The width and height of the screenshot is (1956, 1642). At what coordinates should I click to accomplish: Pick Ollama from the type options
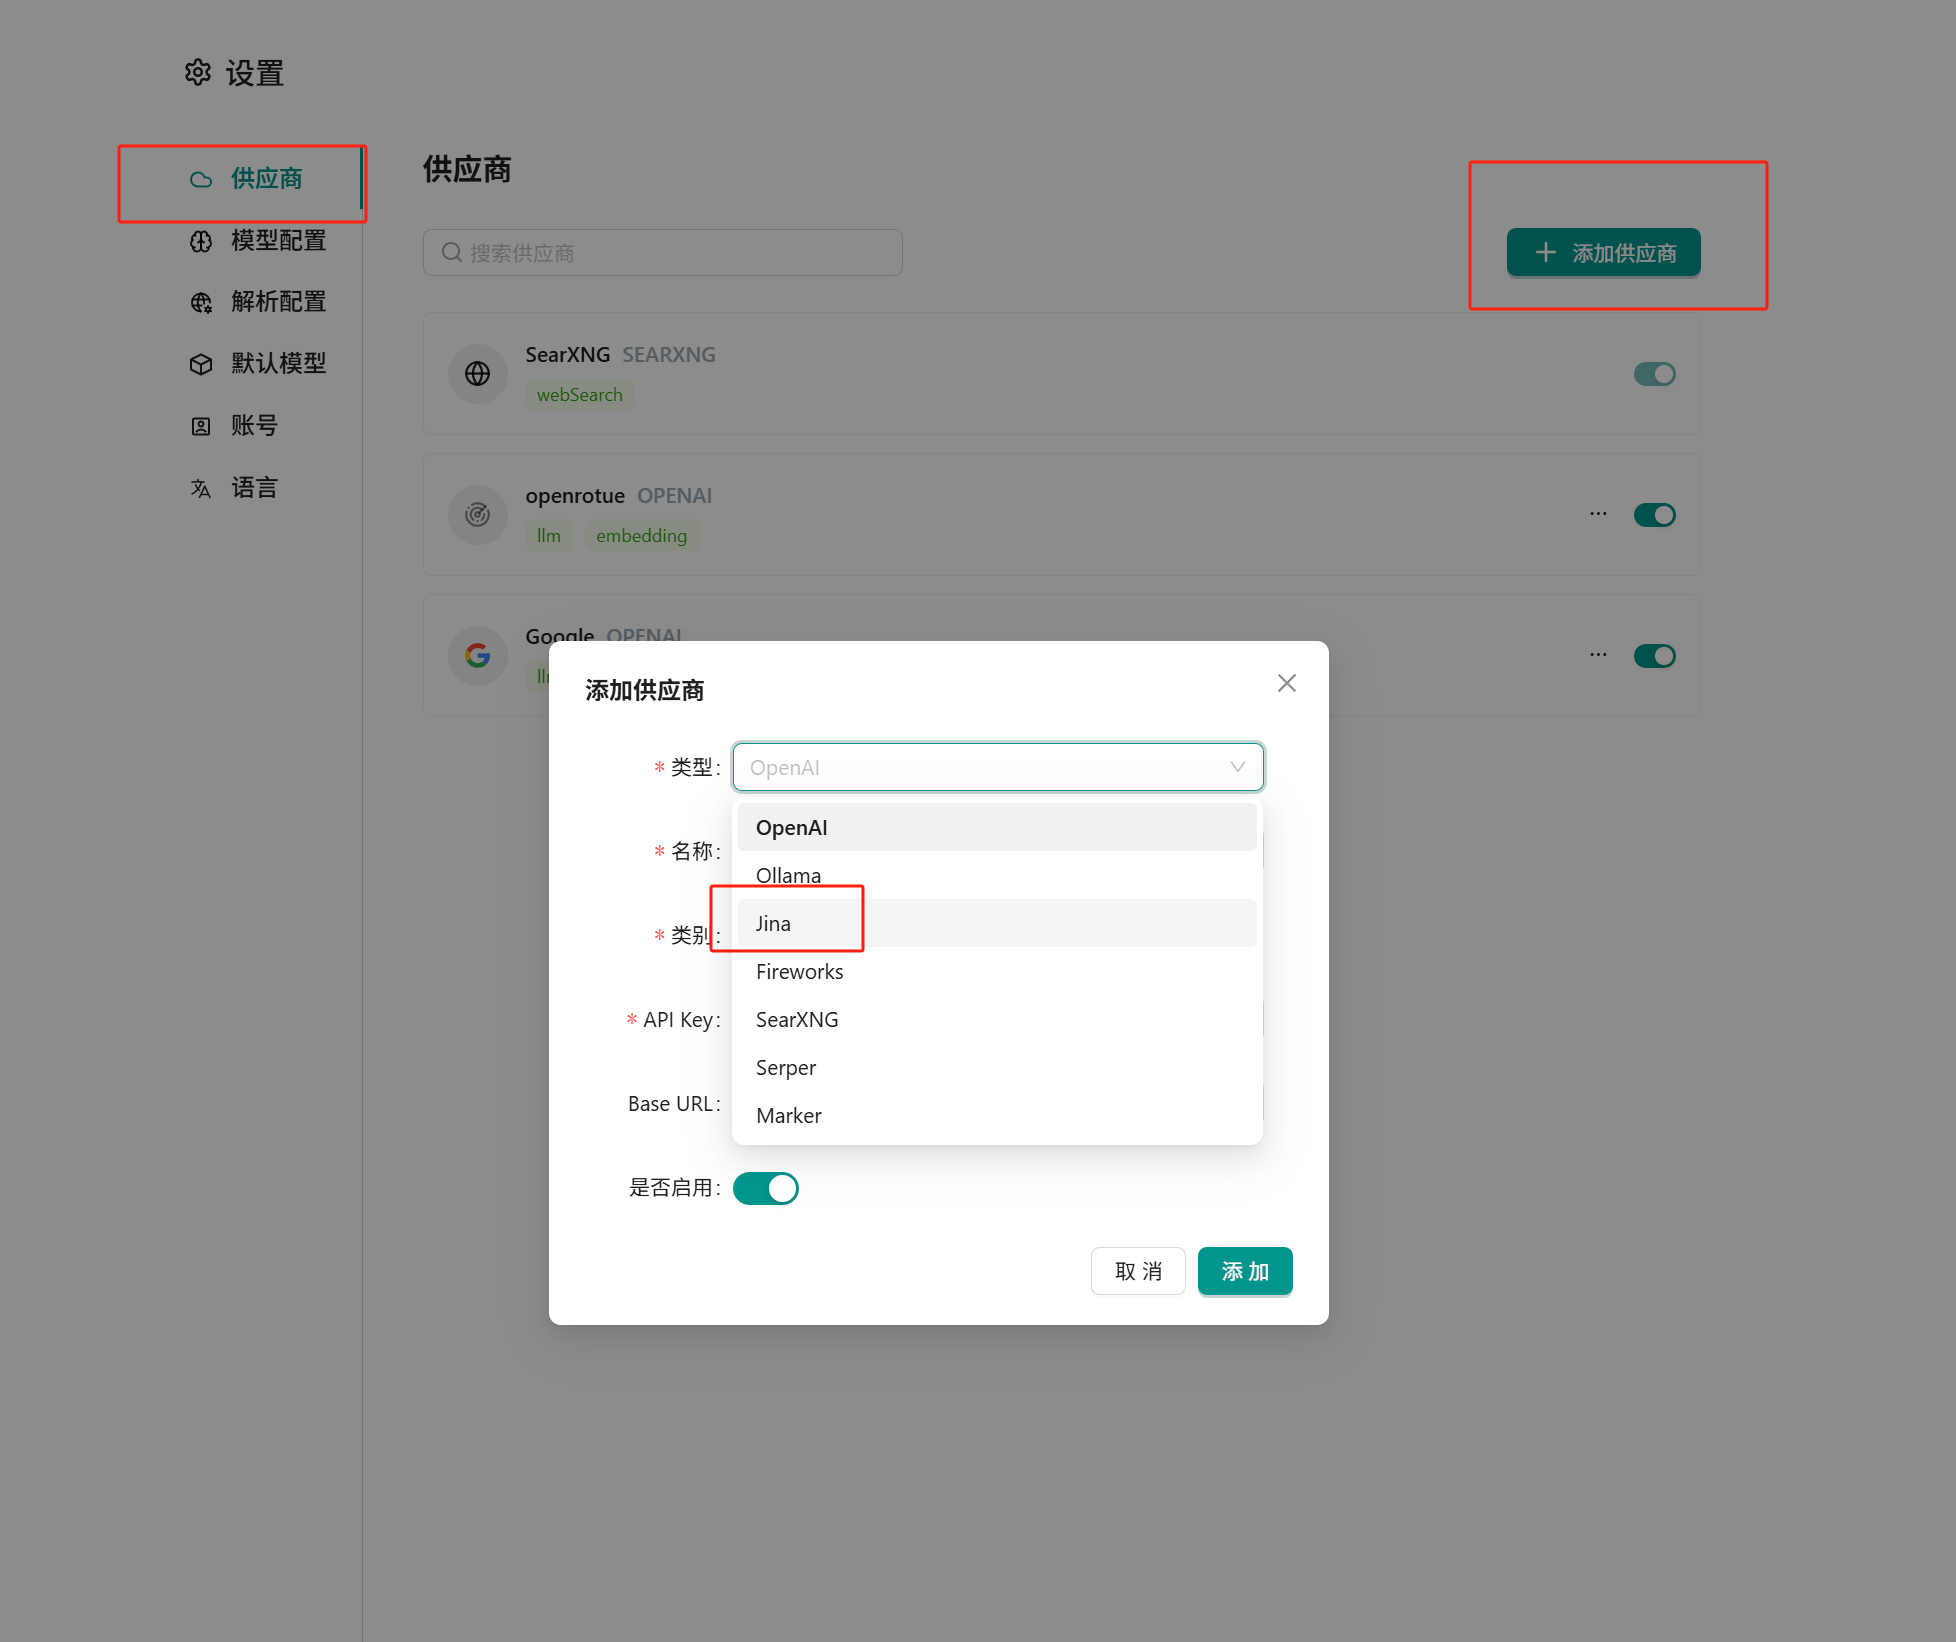[788, 875]
